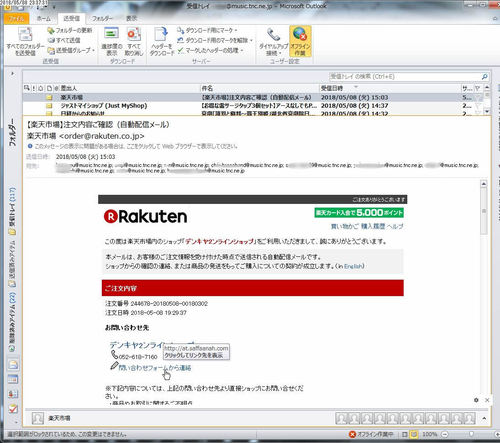This screenshot has height=443, width=500.
Task: Click the info bar to view in browser
Action: [133, 146]
